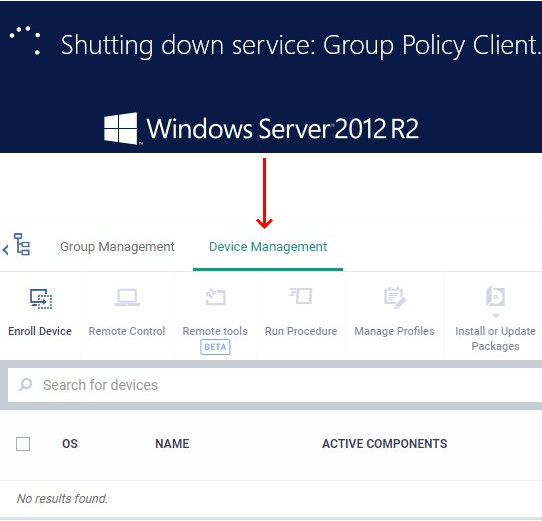Collapse the side panel with left chevron
The width and height of the screenshot is (542, 521).
[5, 250]
